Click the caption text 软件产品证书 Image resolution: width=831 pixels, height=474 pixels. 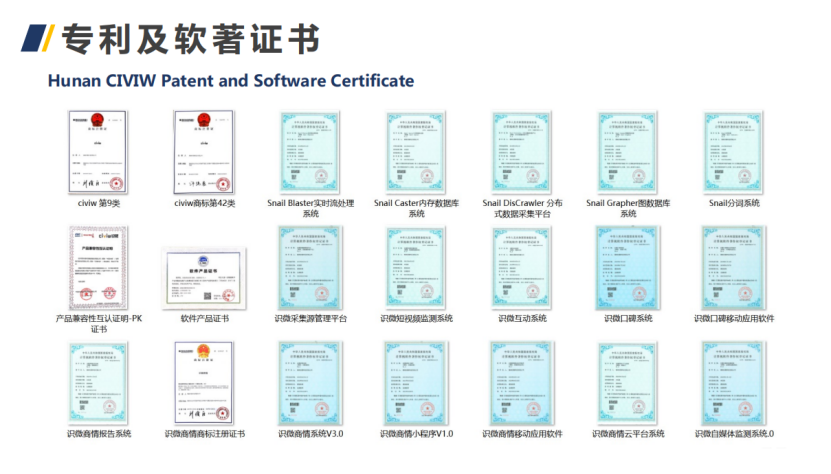point(205,318)
